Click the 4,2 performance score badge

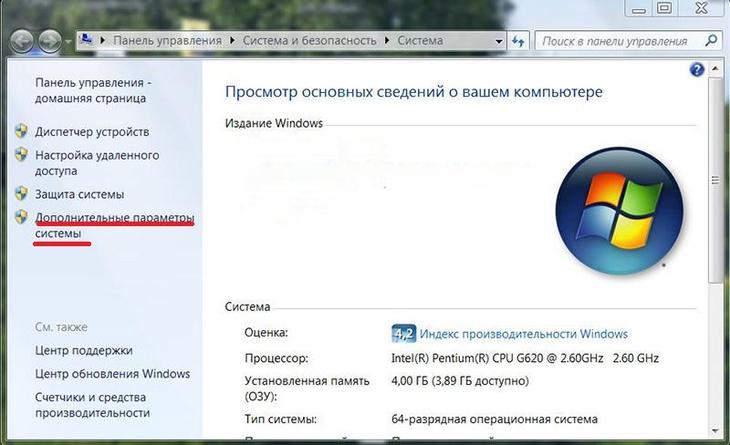403,333
